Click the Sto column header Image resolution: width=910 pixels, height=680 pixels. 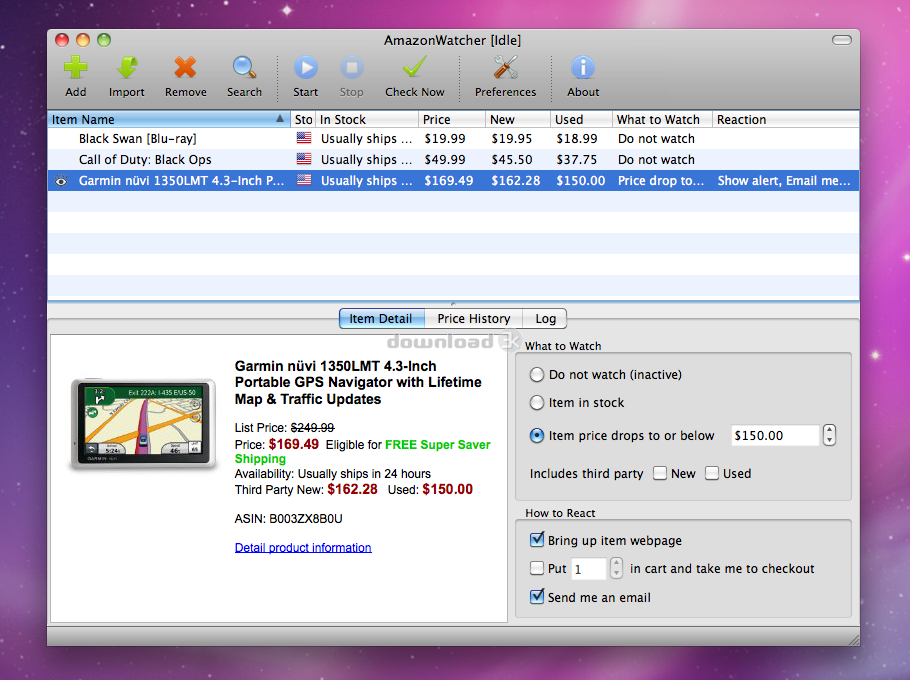(303, 120)
